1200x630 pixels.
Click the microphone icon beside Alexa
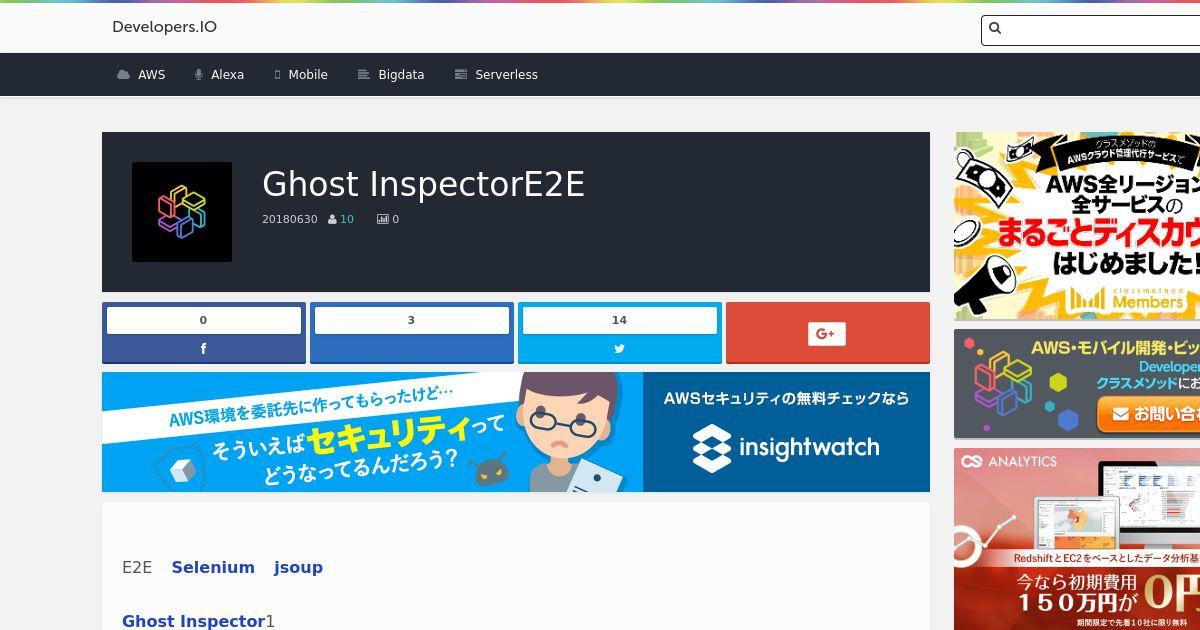199,75
